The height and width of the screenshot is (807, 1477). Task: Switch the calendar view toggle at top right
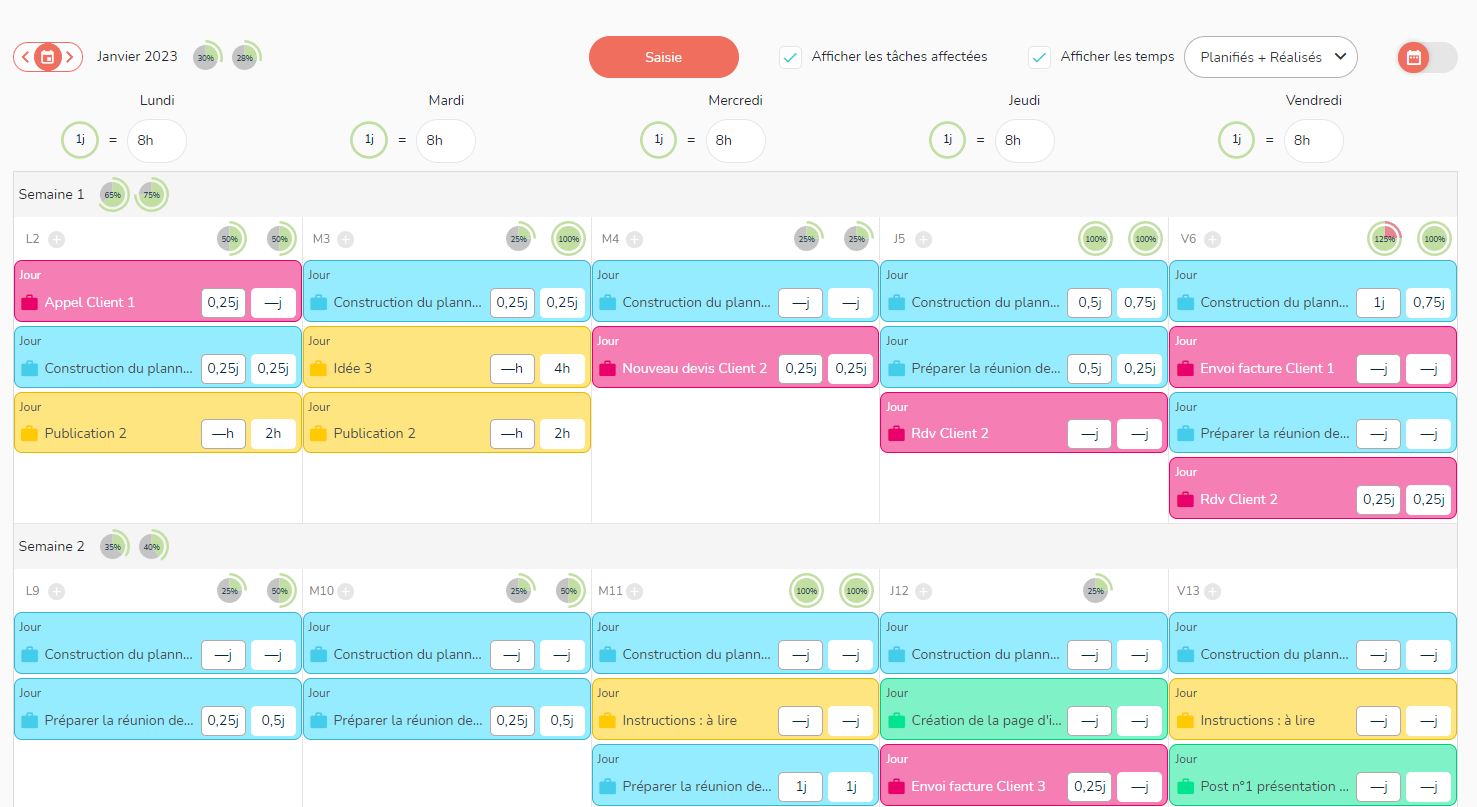click(1427, 58)
